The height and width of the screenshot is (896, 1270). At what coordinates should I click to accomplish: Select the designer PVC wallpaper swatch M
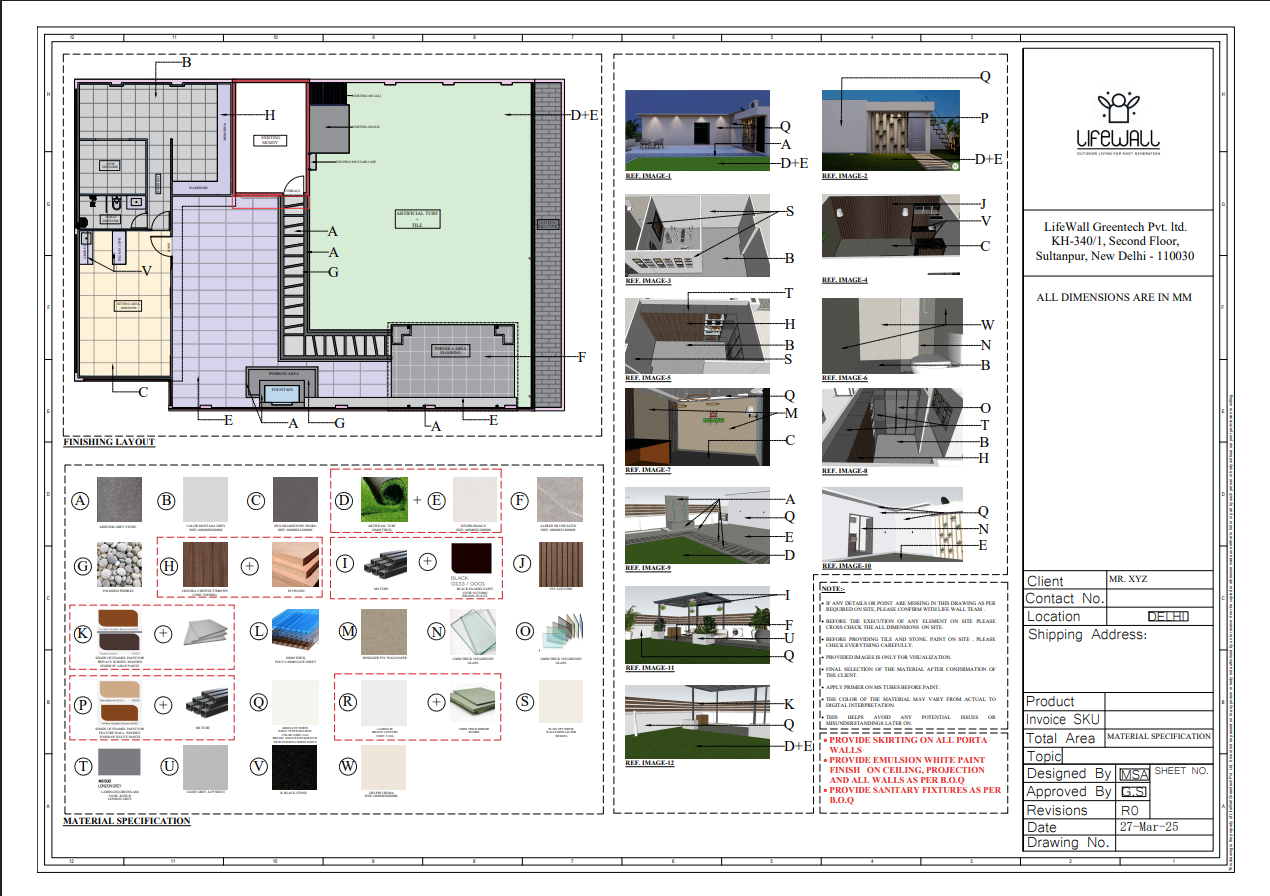point(384,632)
